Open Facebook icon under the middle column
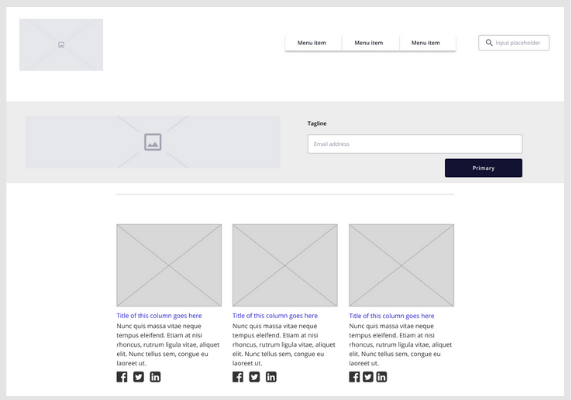This screenshot has height=400, width=571. (238, 377)
